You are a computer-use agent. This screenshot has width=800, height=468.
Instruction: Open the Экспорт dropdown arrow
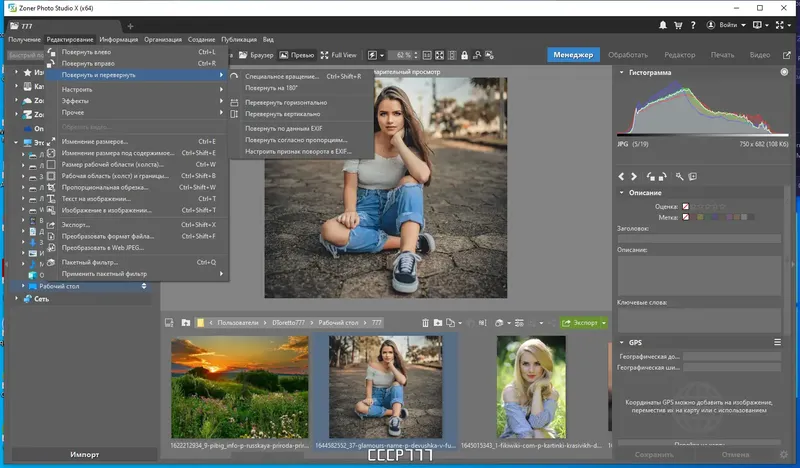[x=603, y=323]
